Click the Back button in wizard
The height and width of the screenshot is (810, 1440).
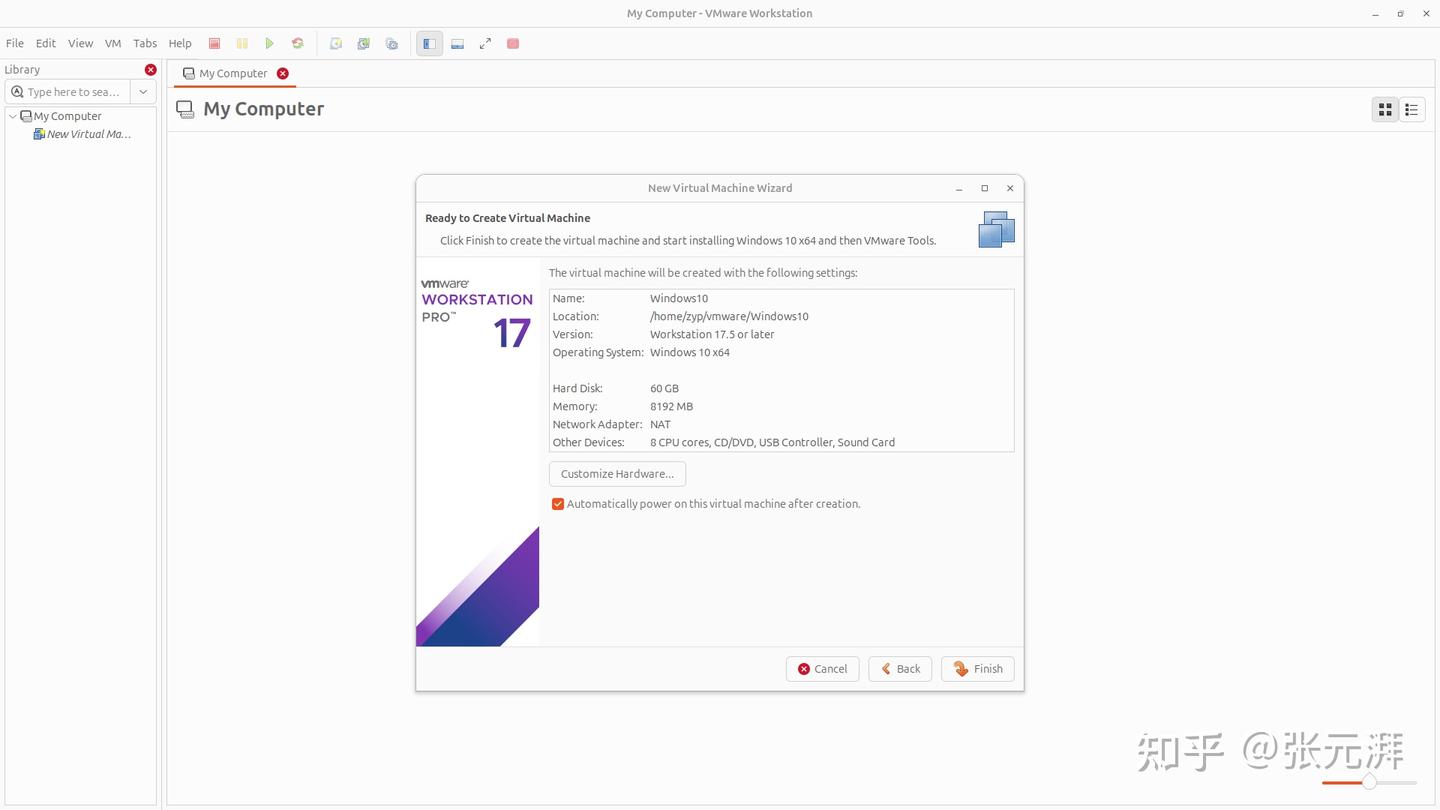pos(900,669)
